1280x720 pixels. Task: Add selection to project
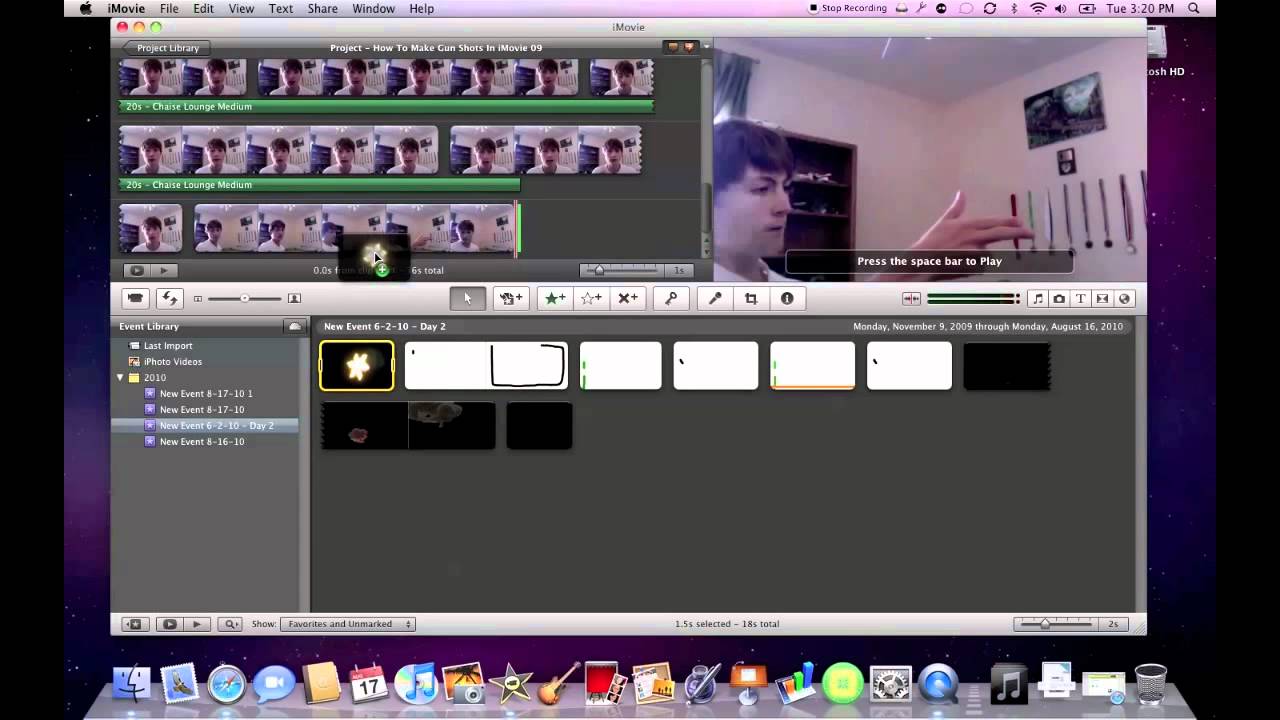511,298
